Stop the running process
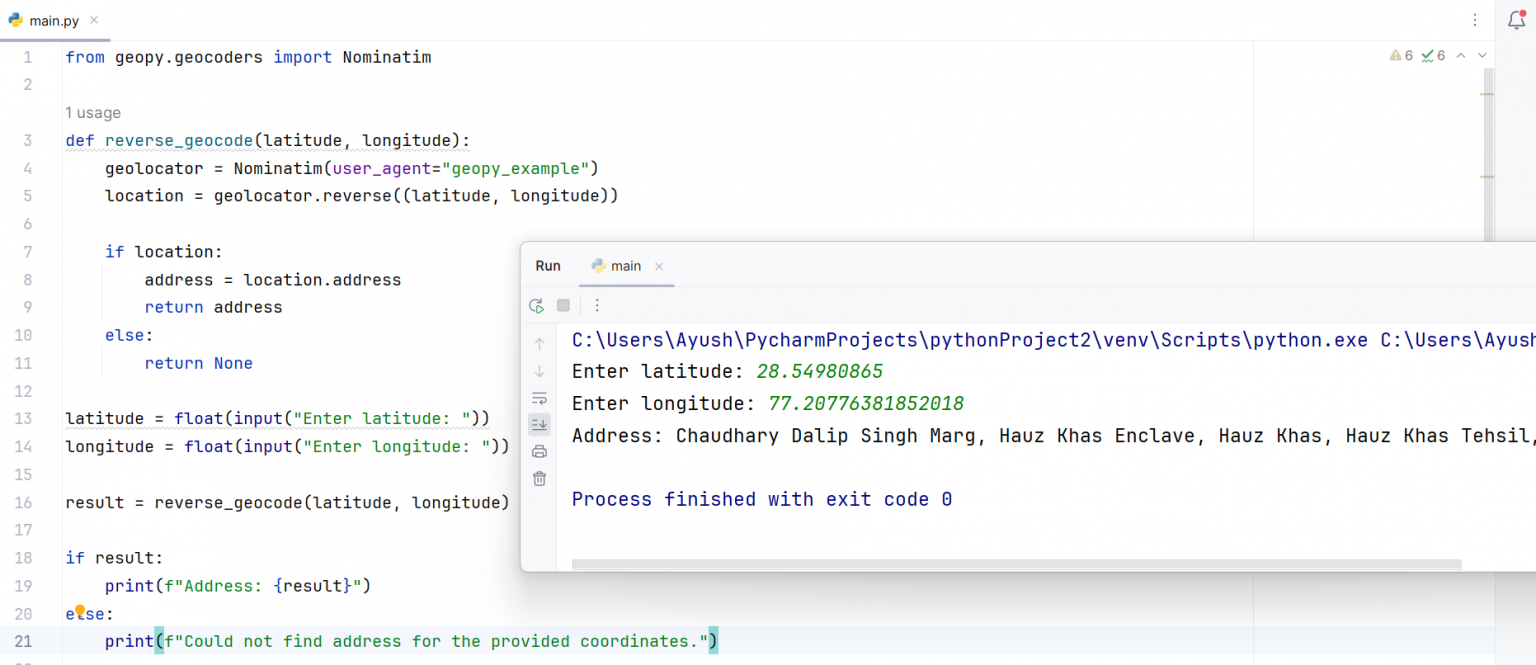Screen dimensions: 1536x665 [x=563, y=304]
